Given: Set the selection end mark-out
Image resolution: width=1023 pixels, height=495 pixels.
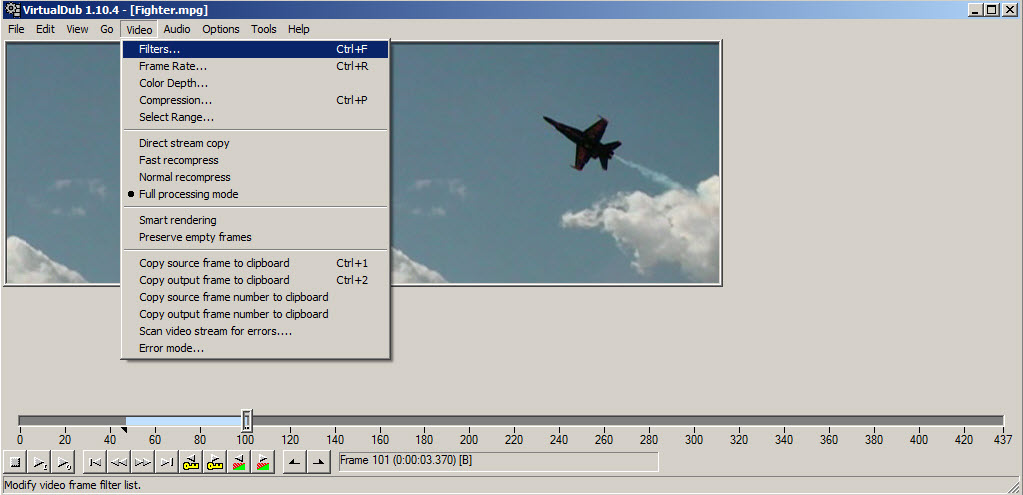Looking at the screenshot, I should [x=318, y=462].
